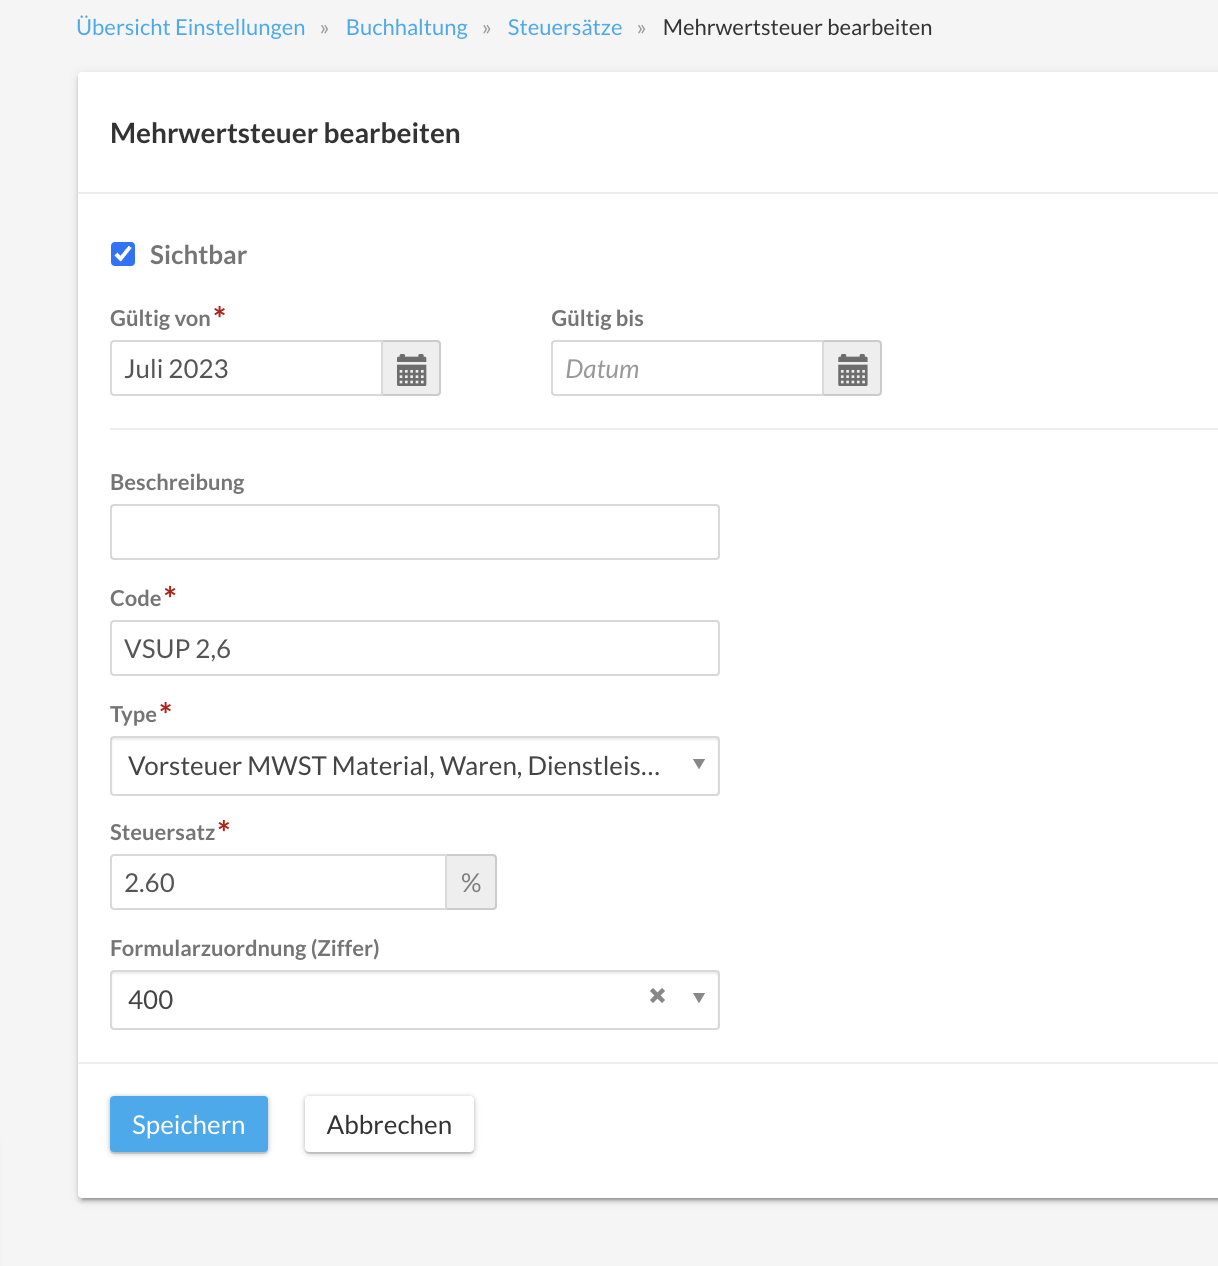Click the percent sign addon beside Steuersatz
Screen dimensions: 1218x1266
point(471,883)
